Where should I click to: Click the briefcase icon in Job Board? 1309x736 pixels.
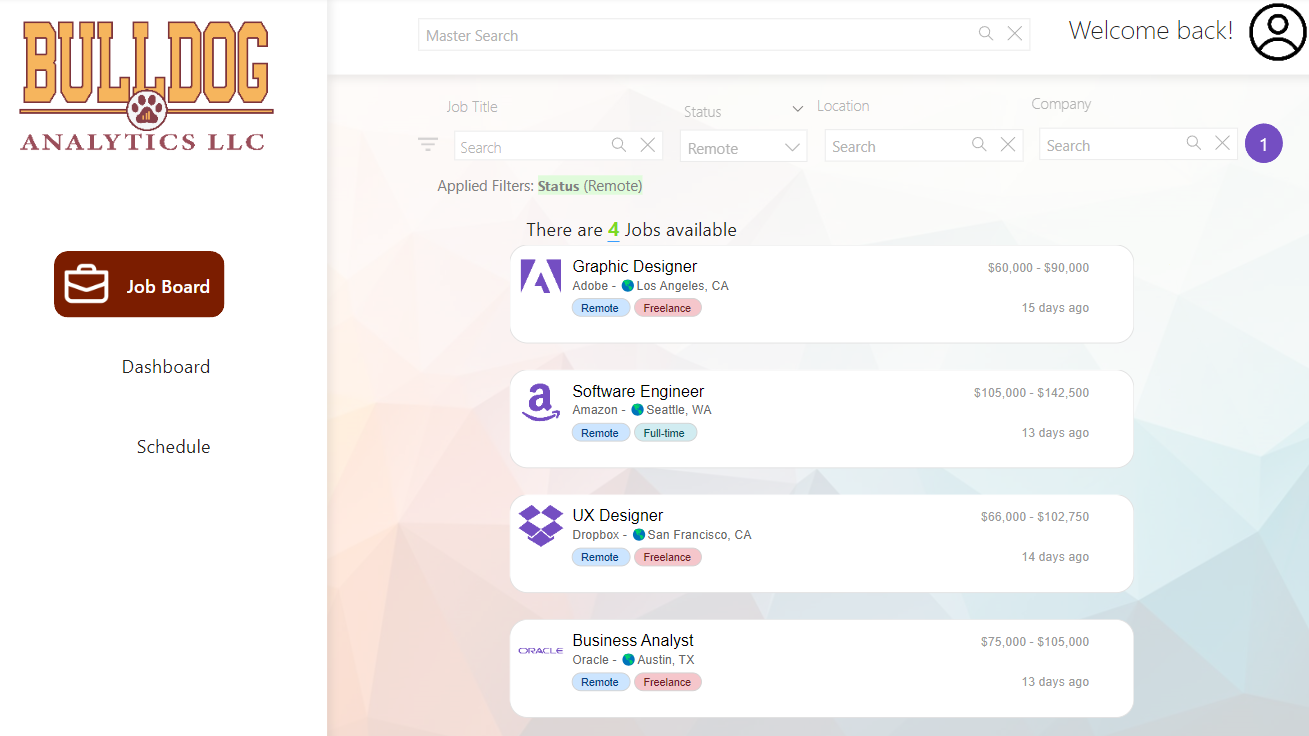(87, 285)
